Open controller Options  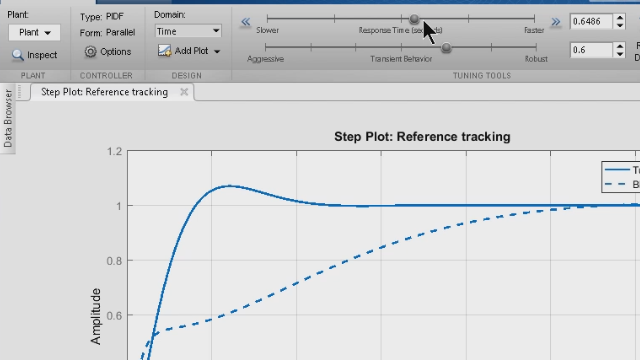click(x=108, y=52)
